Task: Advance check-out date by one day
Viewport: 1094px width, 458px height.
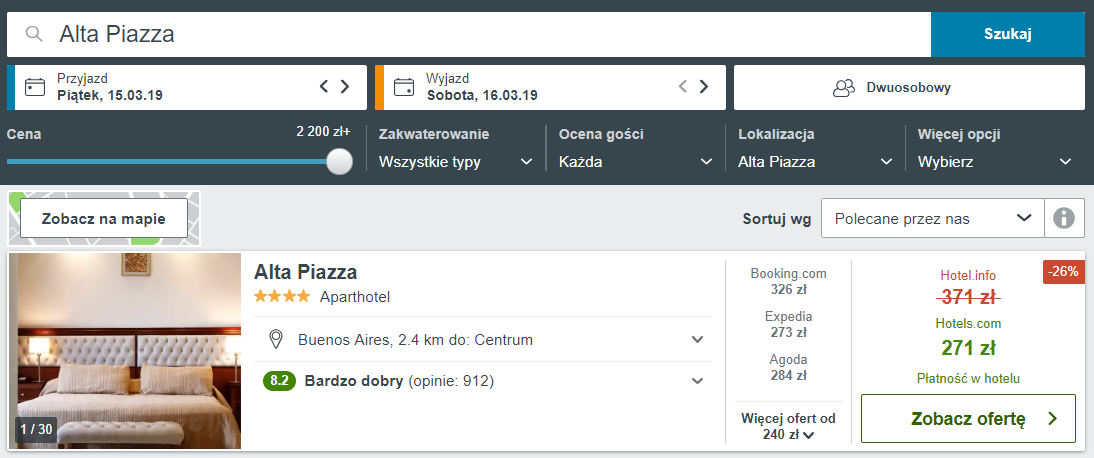Action: point(704,87)
